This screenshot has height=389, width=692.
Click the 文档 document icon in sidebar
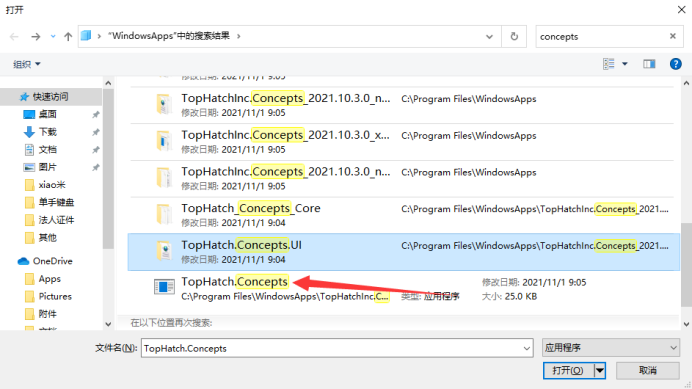29,150
